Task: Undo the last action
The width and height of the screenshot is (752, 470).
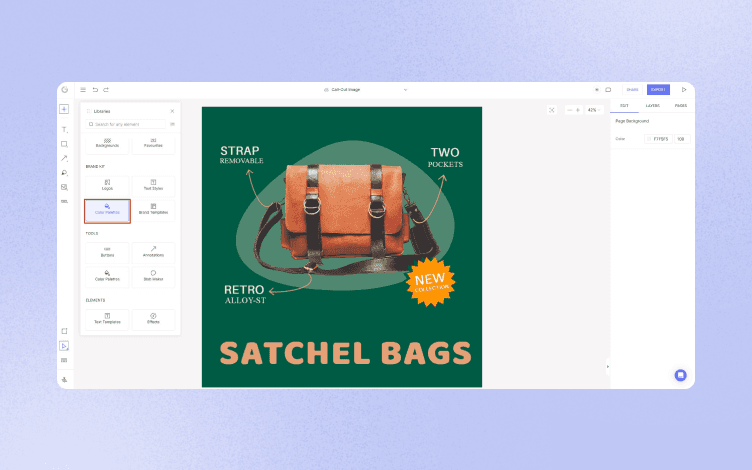Action: click(95, 90)
